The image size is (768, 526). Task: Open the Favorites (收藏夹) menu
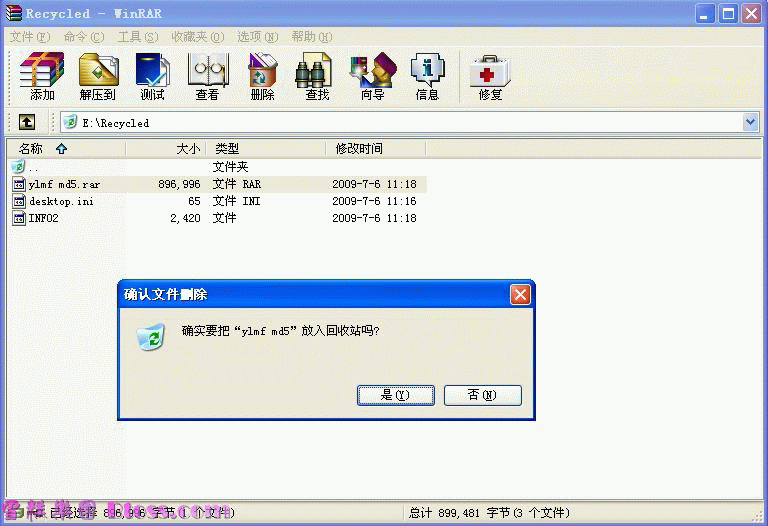[197, 37]
